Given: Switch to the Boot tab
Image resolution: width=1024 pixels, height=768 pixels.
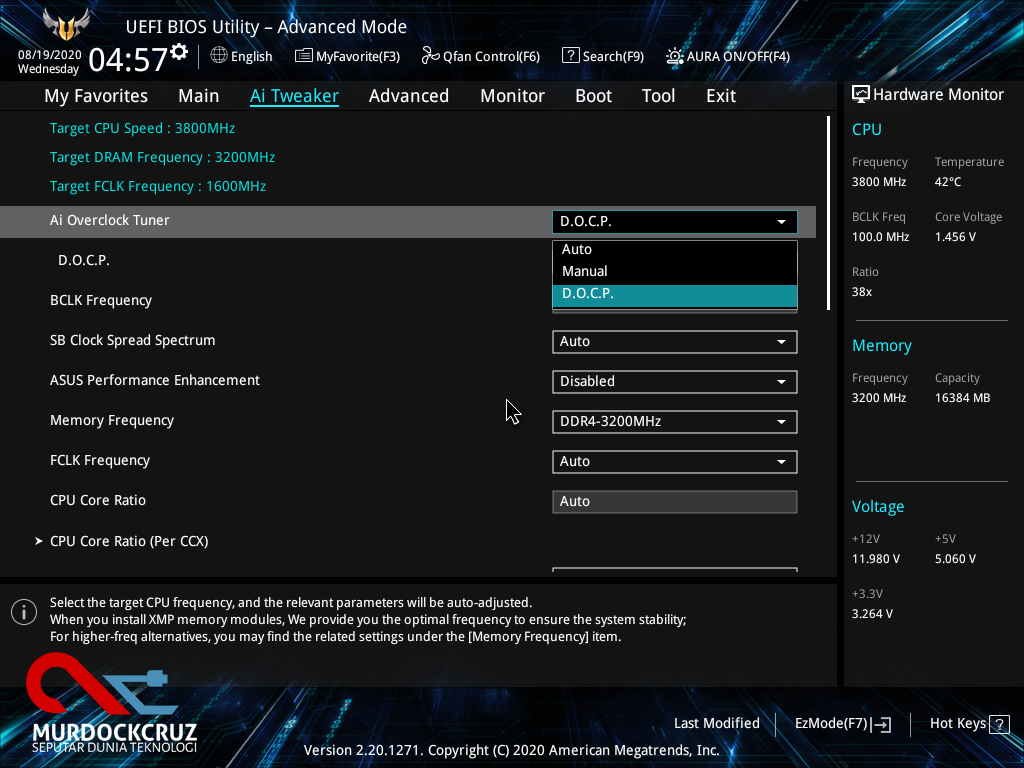Looking at the screenshot, I should [x=594, y=96].
